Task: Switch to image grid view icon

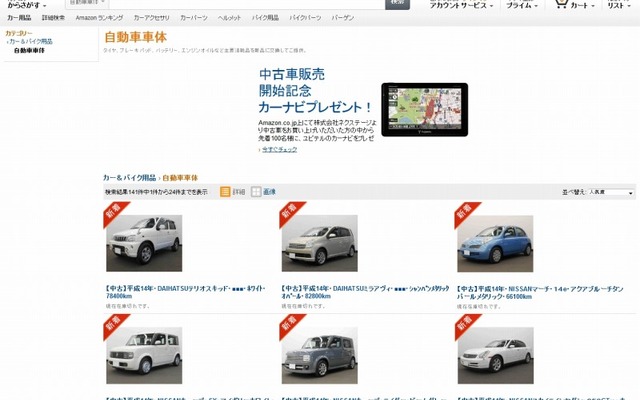Action: pyautogui.click(x=256, y=191)
